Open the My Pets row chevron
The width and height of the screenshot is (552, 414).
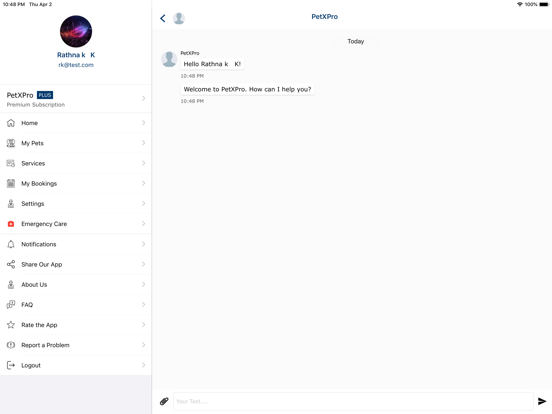click(x=143, y=143)
